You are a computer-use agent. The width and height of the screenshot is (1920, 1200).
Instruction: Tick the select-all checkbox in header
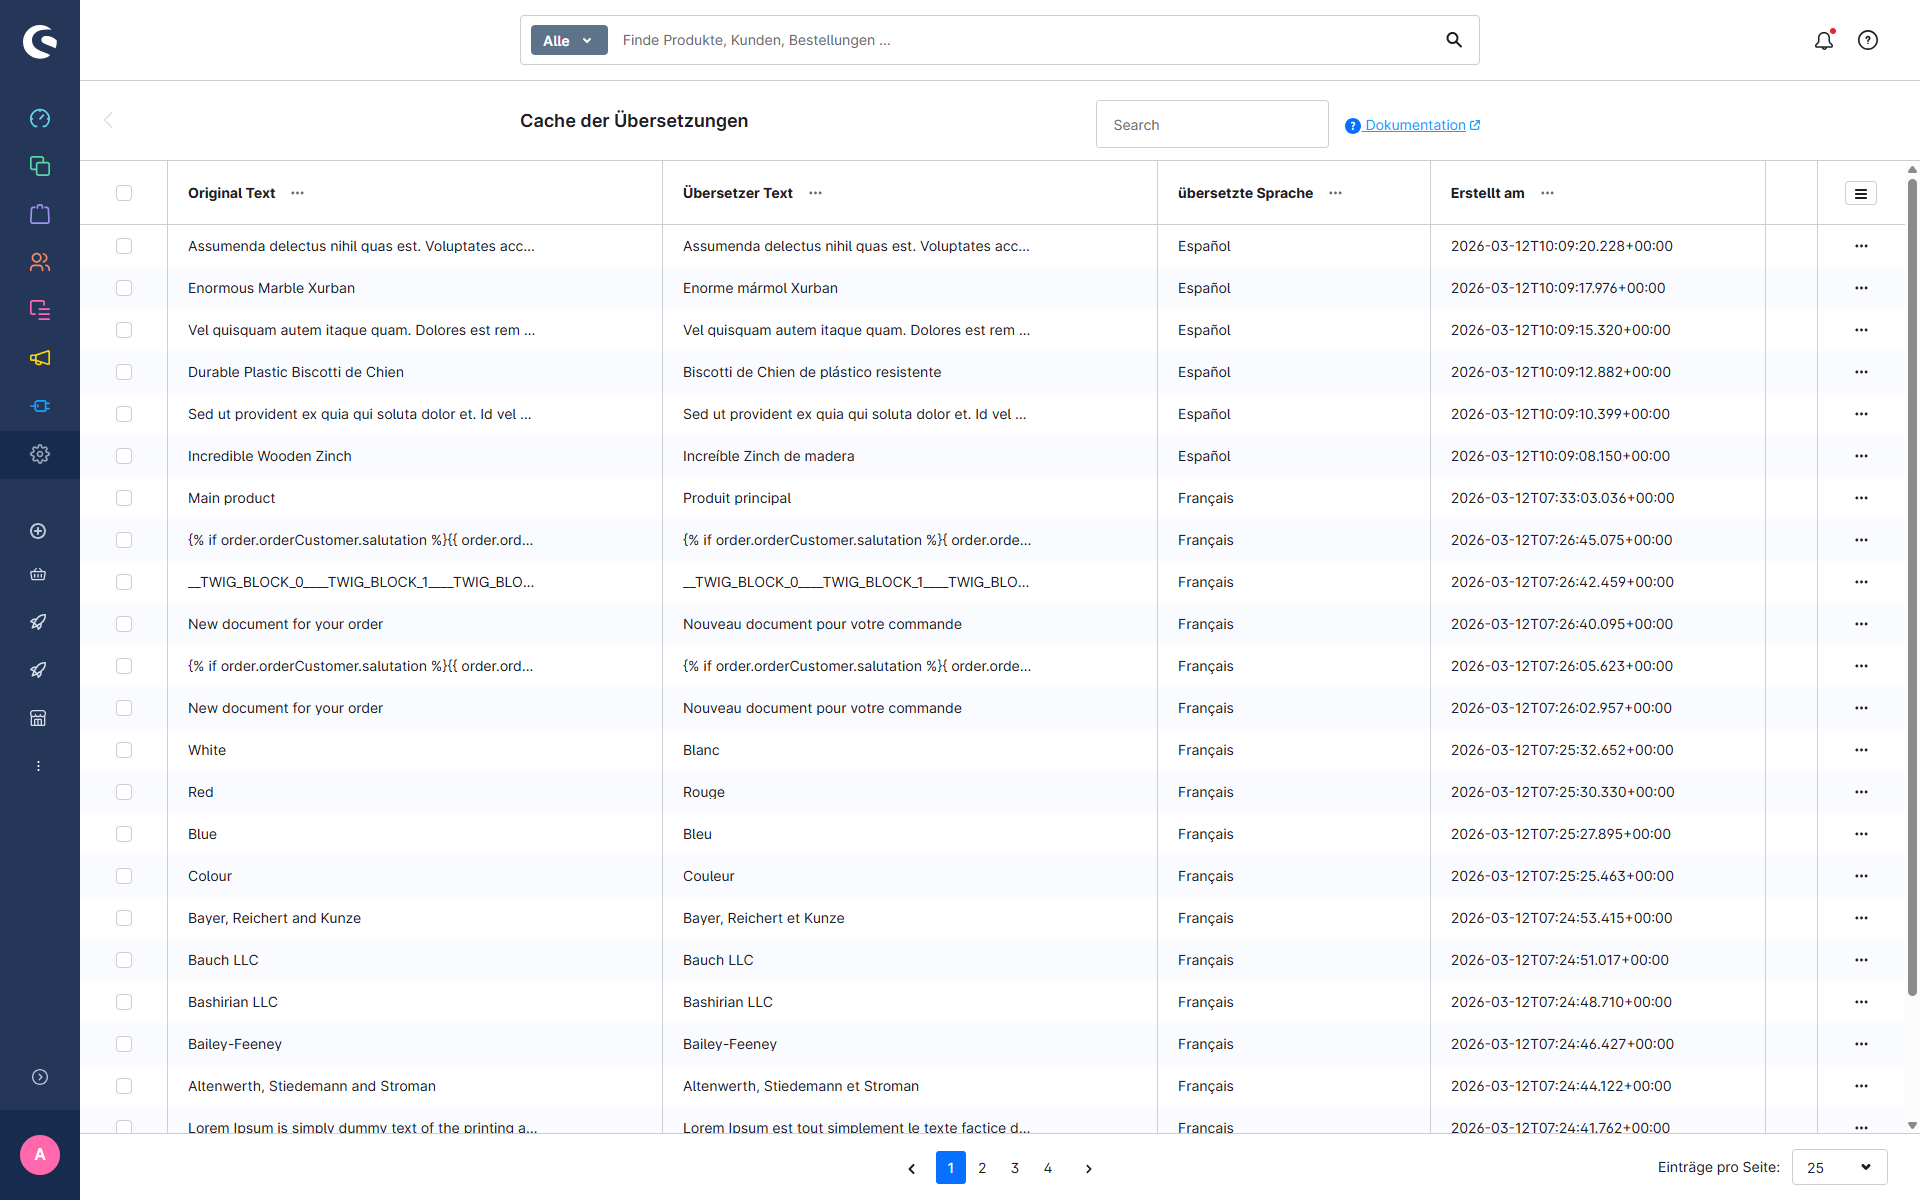[x=124, y=193]
